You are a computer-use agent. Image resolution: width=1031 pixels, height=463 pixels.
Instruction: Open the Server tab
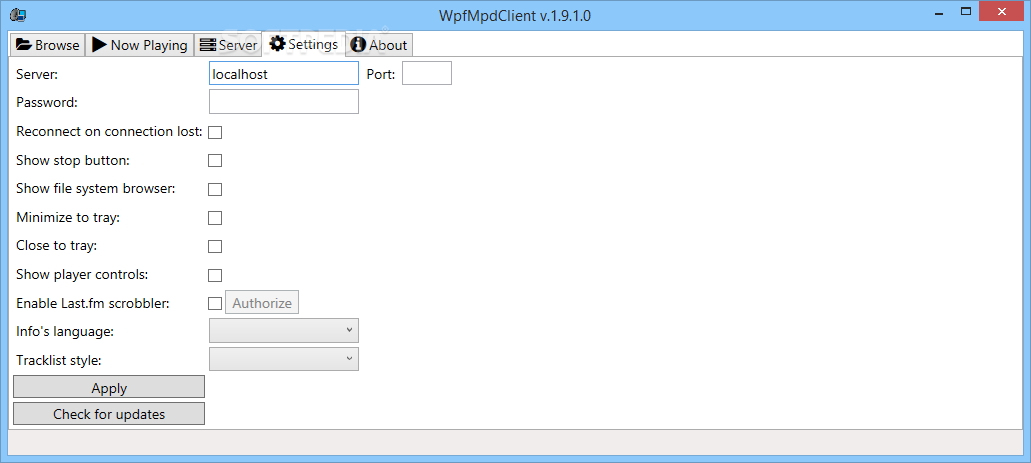pyautogui.click(x=228, y=45)
